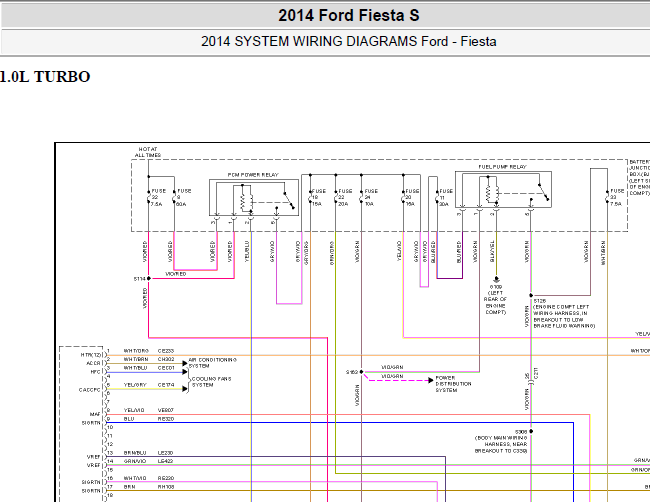Click the 'HOT AT ALL TIMES' label
Screen dimensions: 650x502
coord(148,152)
